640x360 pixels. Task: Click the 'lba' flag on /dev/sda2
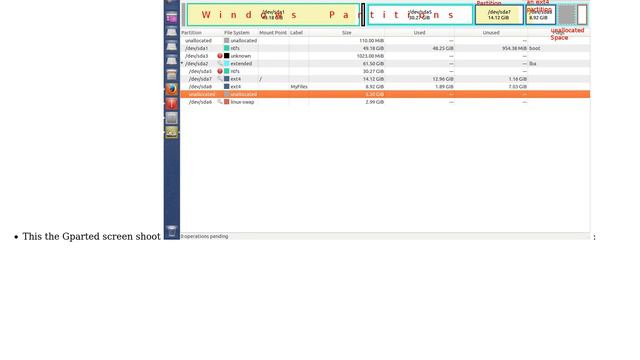[x=533, y=64]
